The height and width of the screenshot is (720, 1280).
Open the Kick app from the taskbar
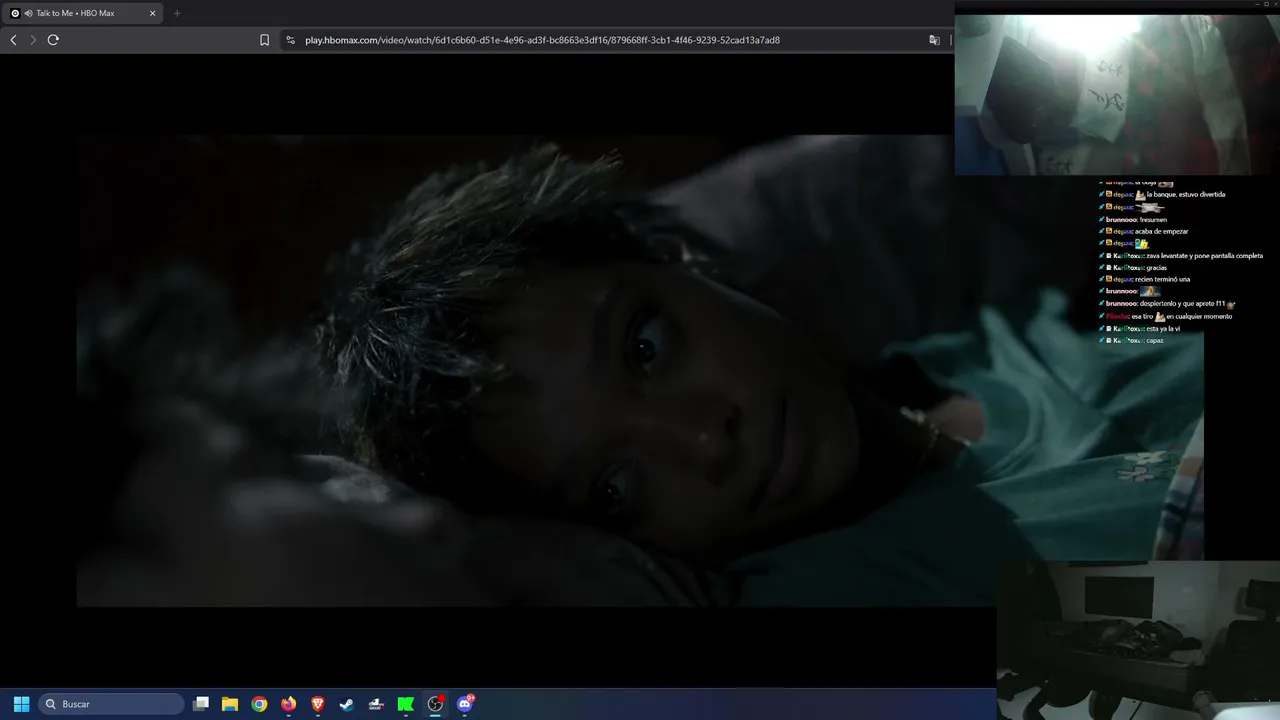click(x=406, y=704)
